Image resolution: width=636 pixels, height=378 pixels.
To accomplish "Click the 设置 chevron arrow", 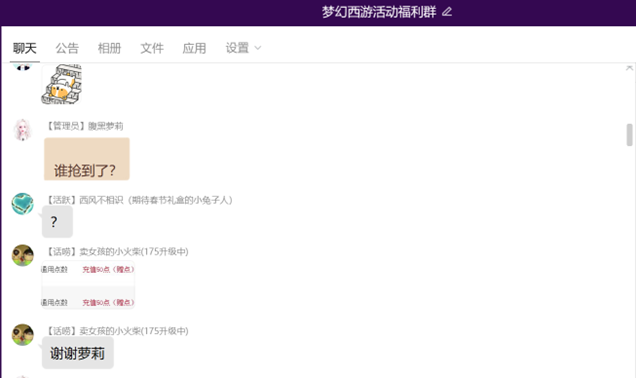I will [x=258, y=48].
